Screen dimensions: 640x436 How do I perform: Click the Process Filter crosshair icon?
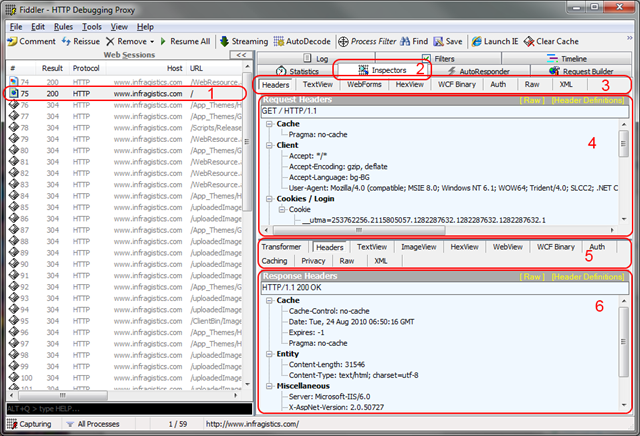343,41
